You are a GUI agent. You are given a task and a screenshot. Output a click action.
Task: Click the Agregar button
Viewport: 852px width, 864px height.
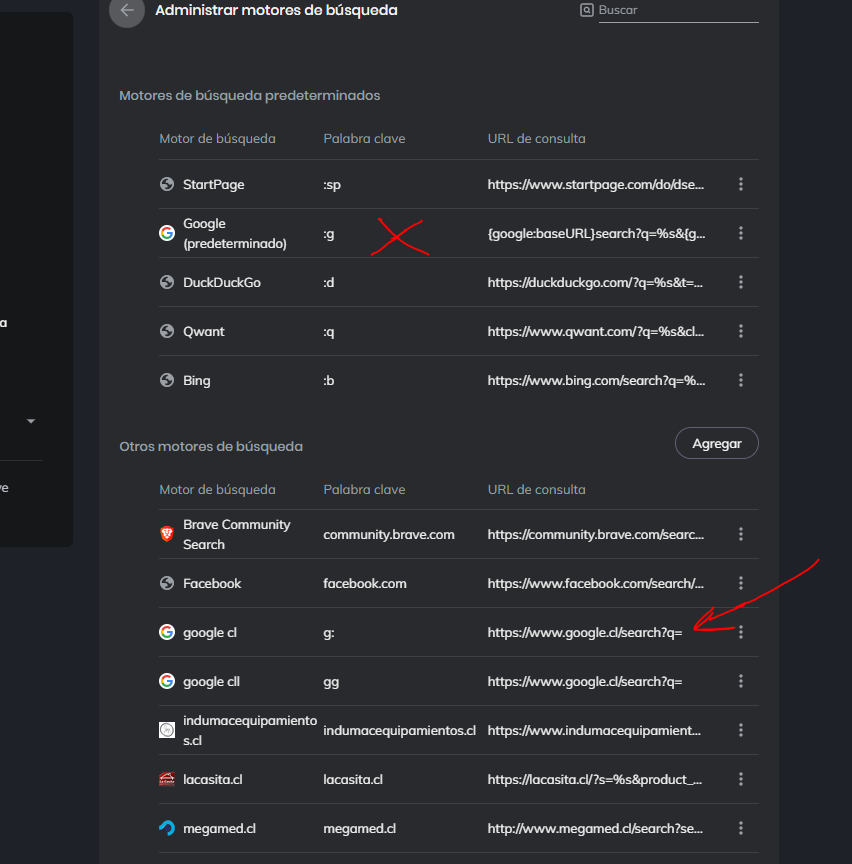coord(717,444)
